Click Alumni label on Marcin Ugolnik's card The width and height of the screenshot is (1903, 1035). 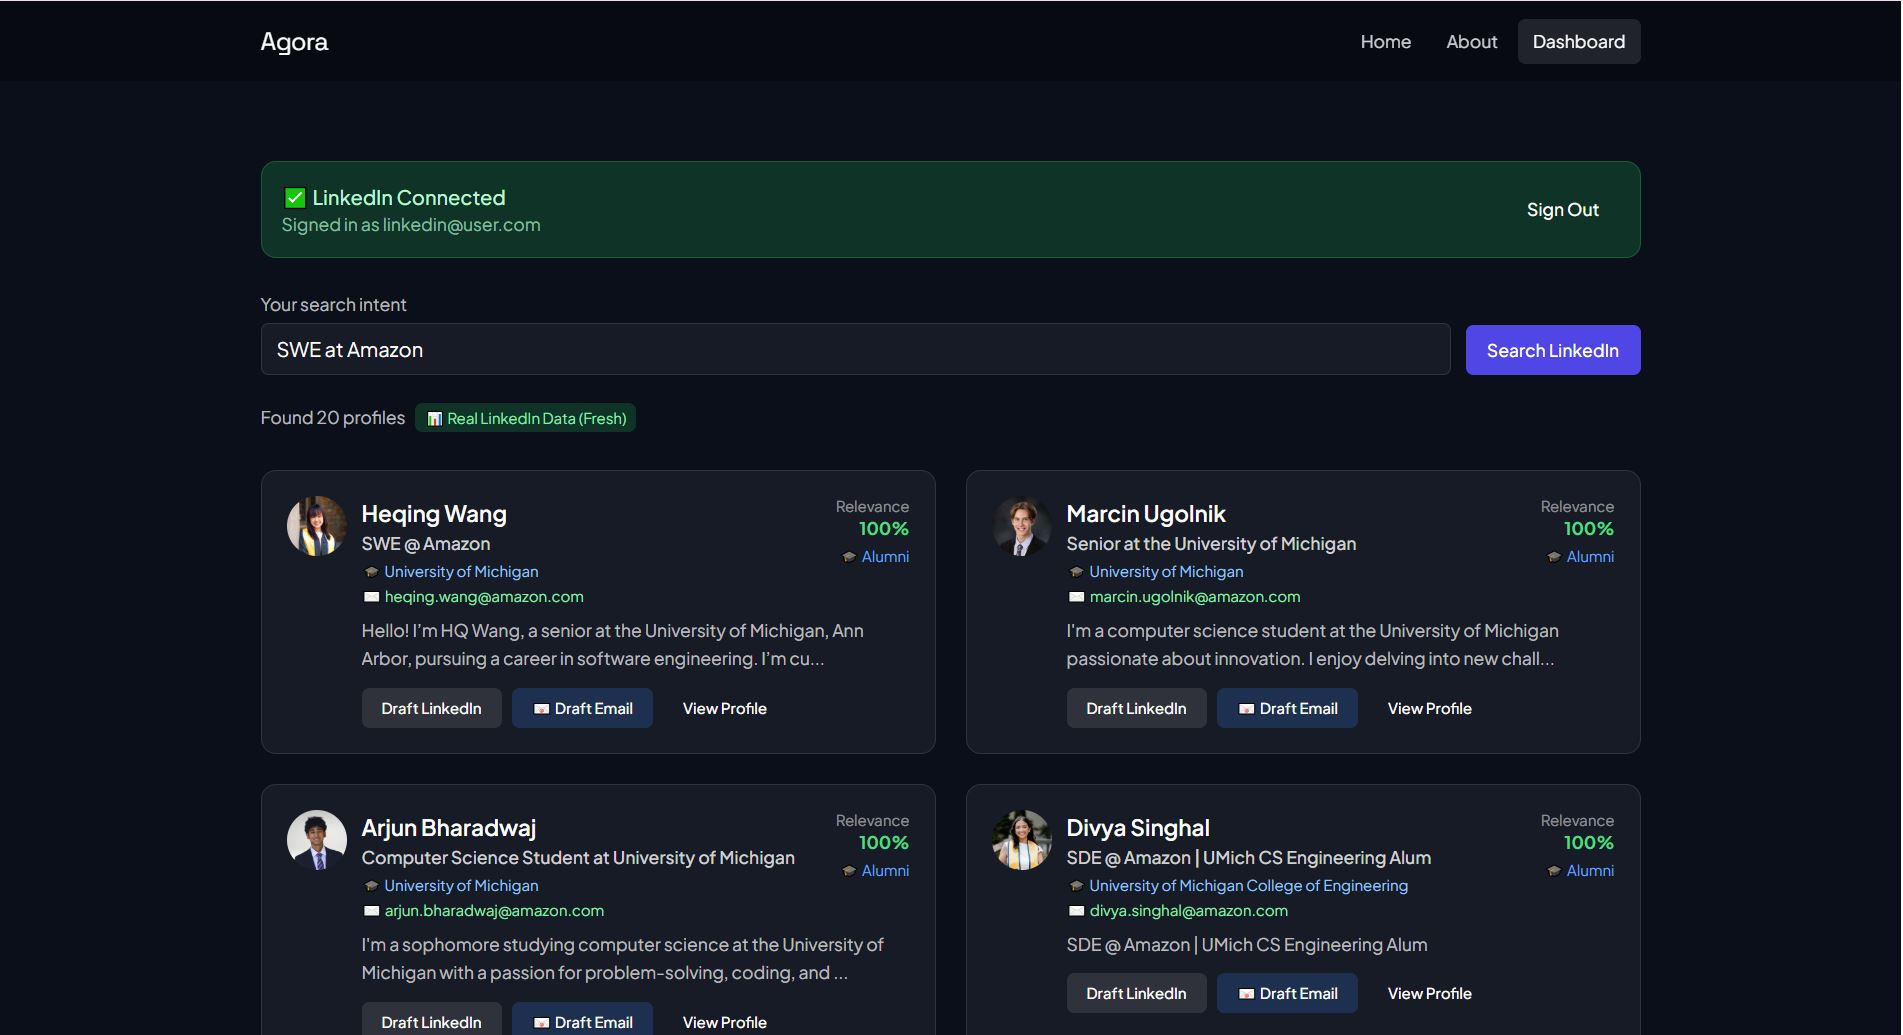tap(1590, 557)
